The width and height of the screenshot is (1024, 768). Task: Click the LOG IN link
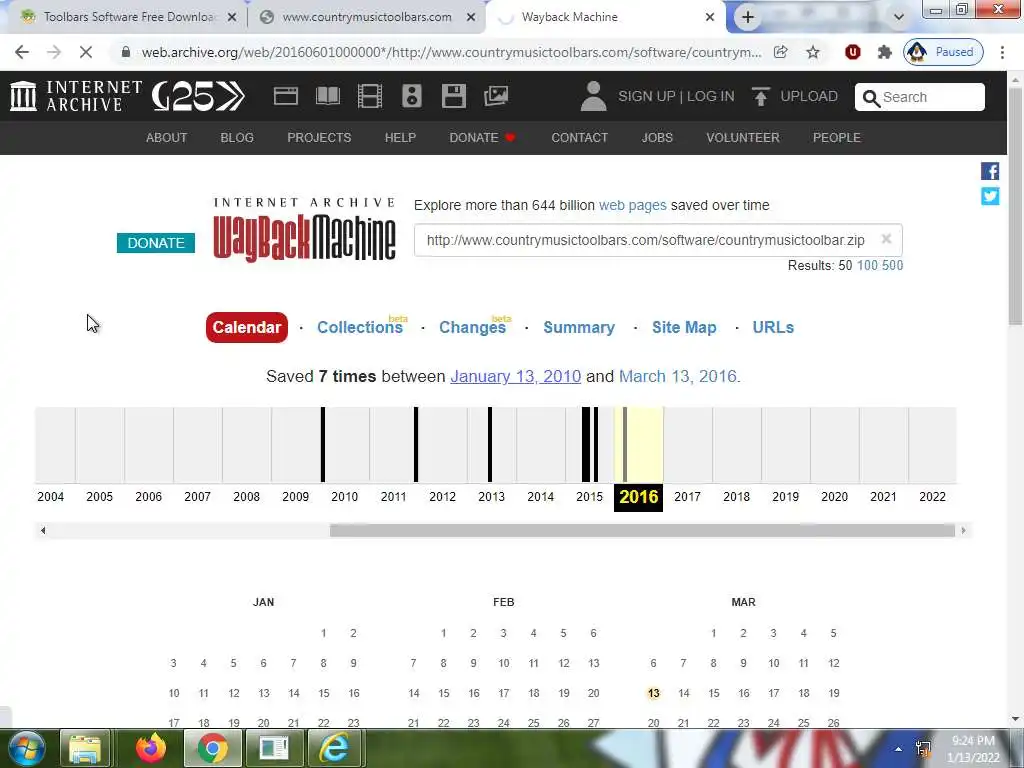point(711,96)
